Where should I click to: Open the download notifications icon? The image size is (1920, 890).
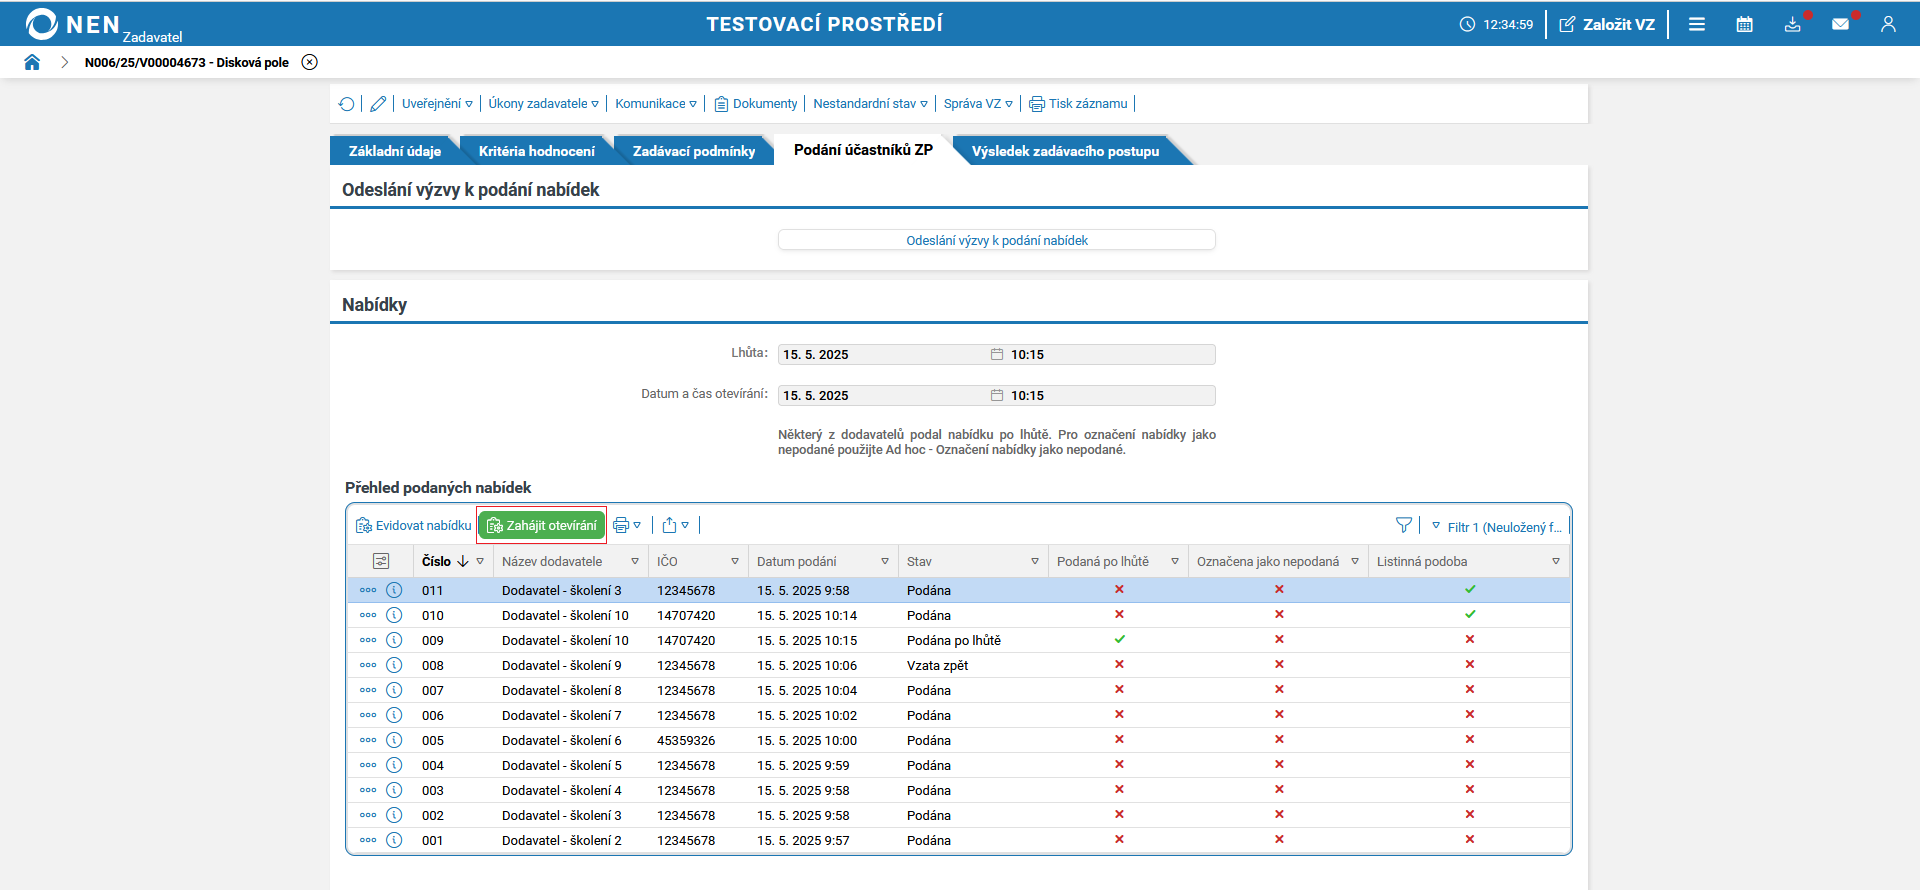(x=1793, y=24)
